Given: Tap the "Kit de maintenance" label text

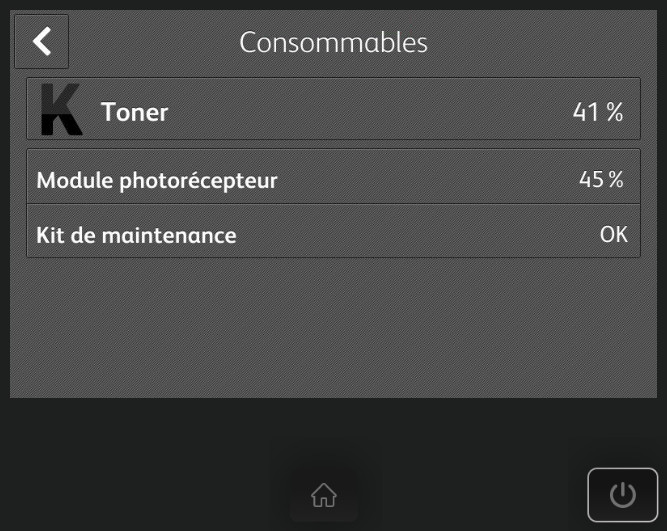Looking at the screenshot, I should (x=136, y=236).
